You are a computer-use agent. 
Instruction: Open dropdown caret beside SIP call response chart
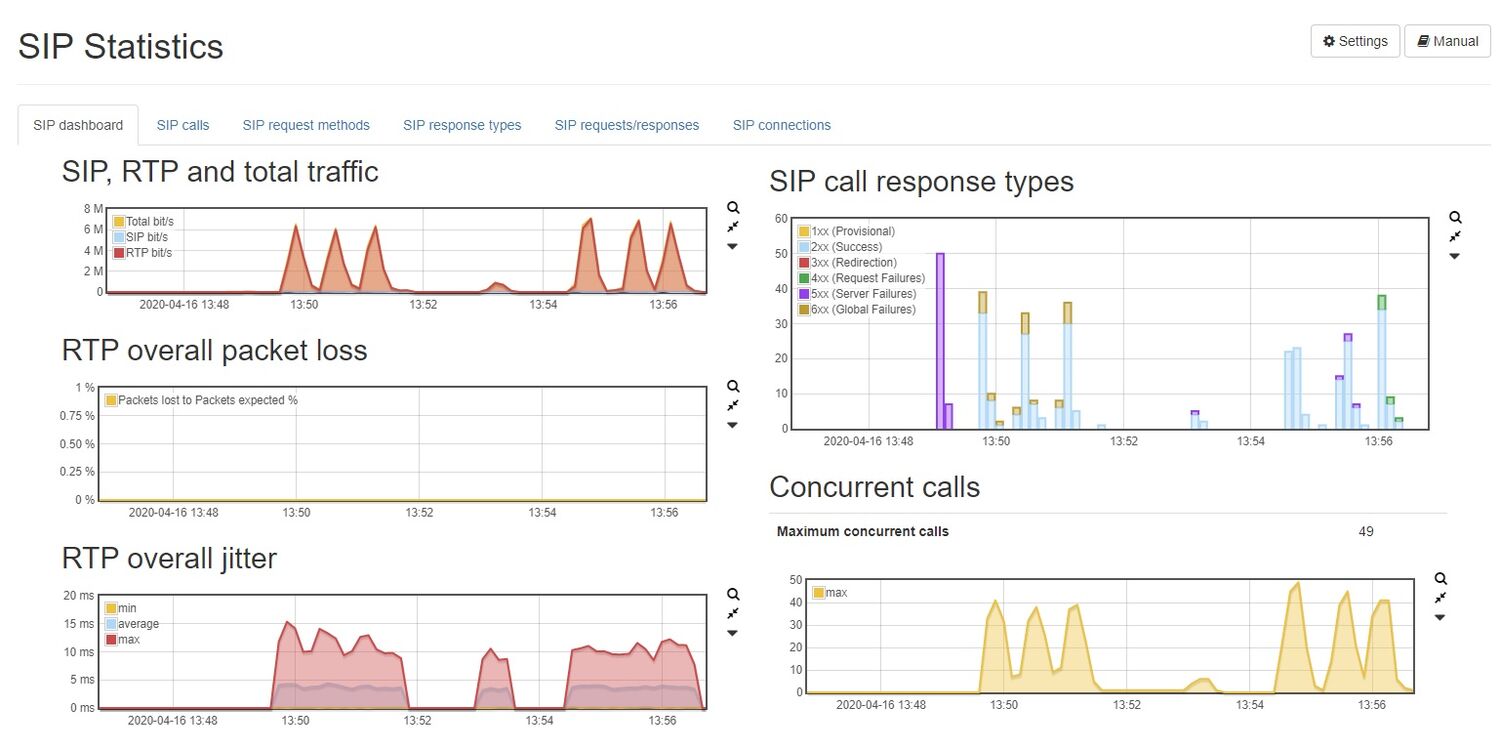coord(1455,256)
